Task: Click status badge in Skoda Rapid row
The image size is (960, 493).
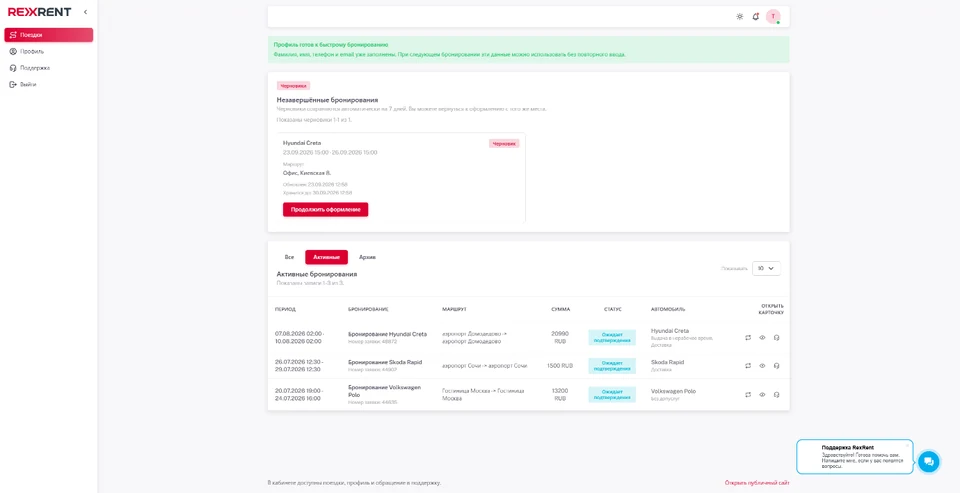Action: click(612, 366)
